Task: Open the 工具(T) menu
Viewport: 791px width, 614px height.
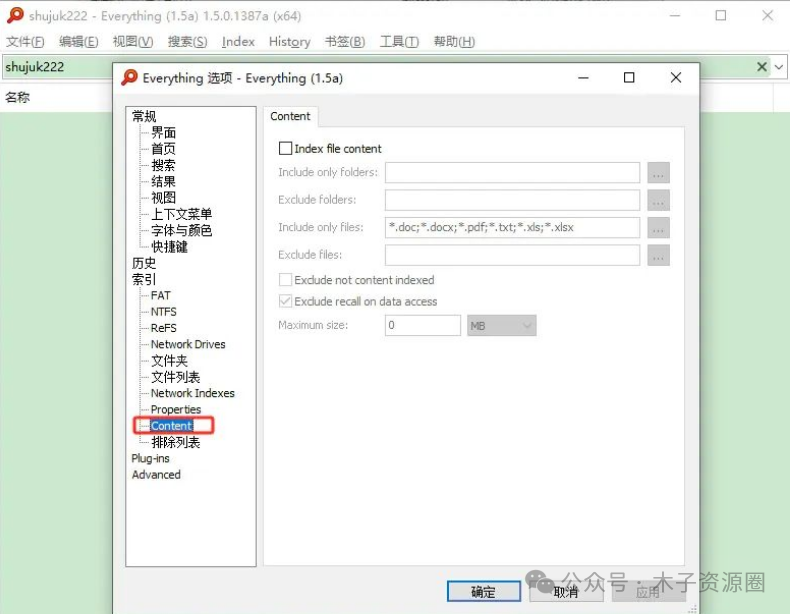Action: (399, 41)
